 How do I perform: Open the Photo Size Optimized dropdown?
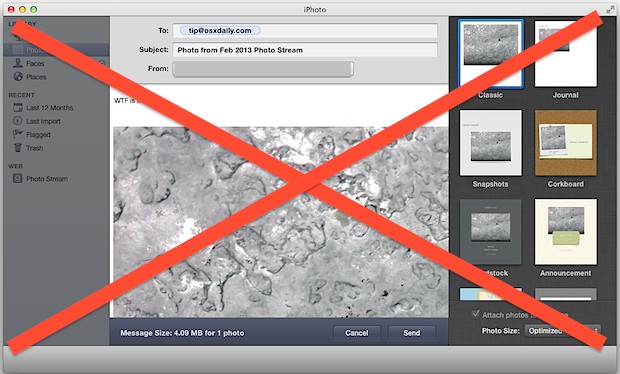563,331
